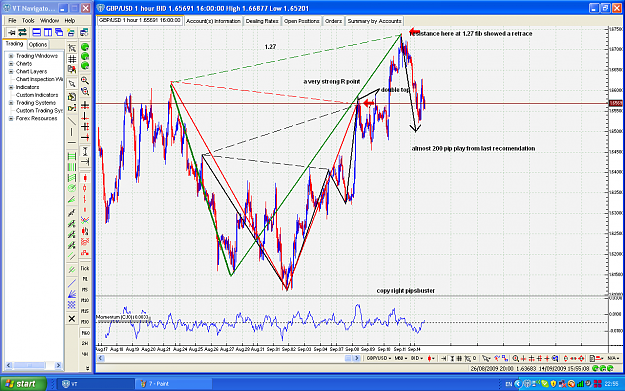The height and width of the screenshot is (391, 625).
Task: Select the M30 timeframe button
Action: (85, 322)
